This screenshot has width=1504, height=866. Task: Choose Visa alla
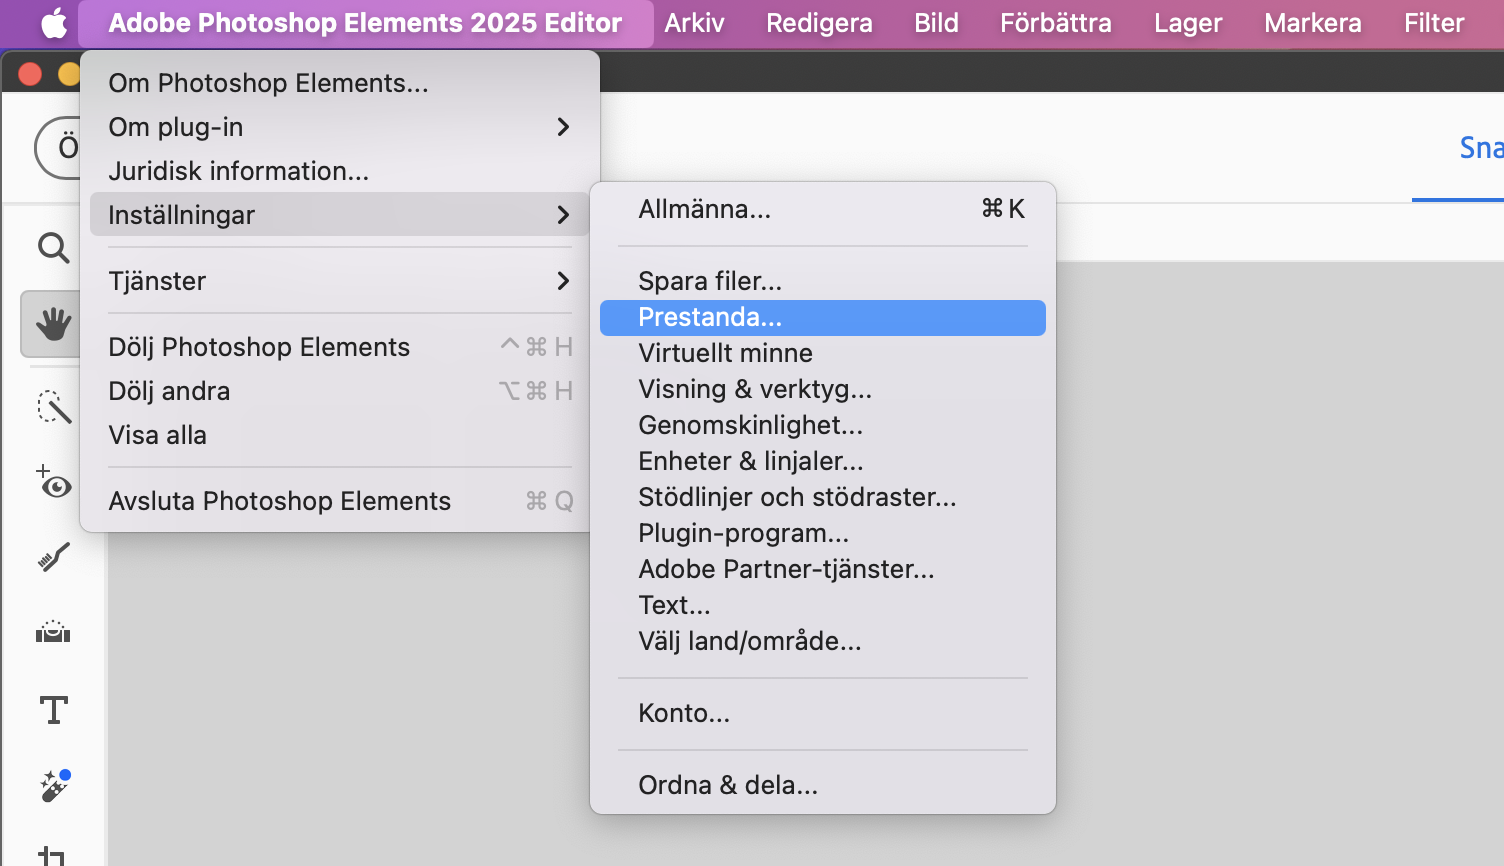click(x=340, y=435)
